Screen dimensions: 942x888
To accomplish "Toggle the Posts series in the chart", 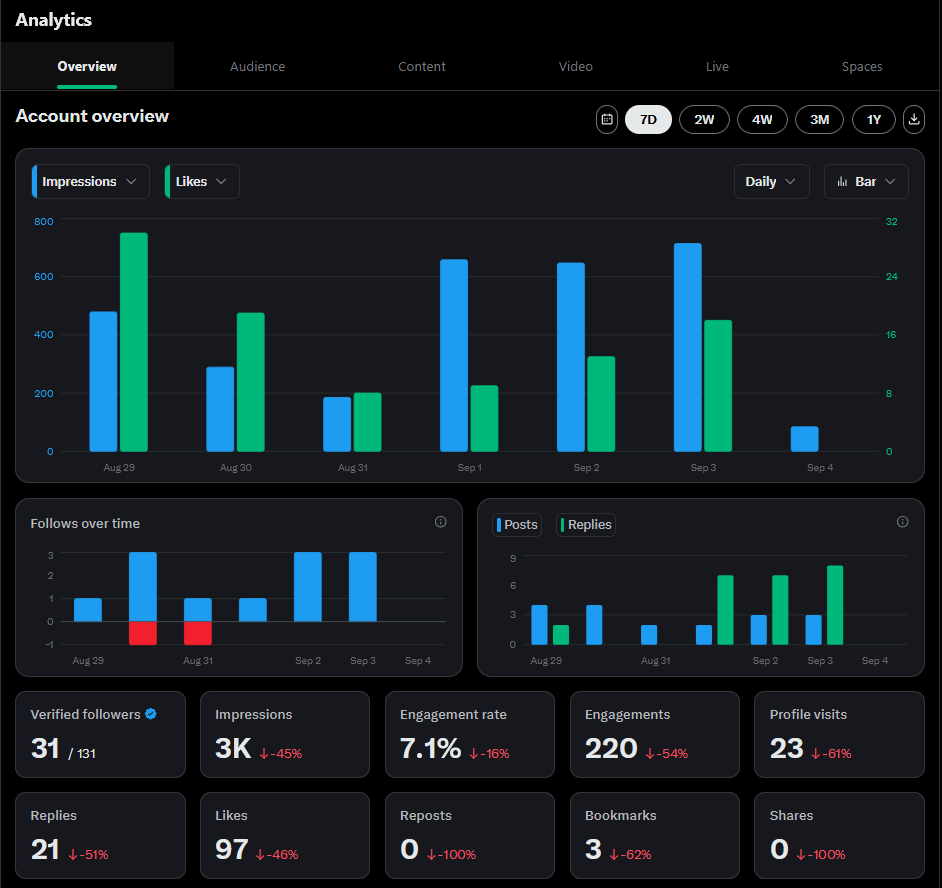I will [x=517, y=525].
